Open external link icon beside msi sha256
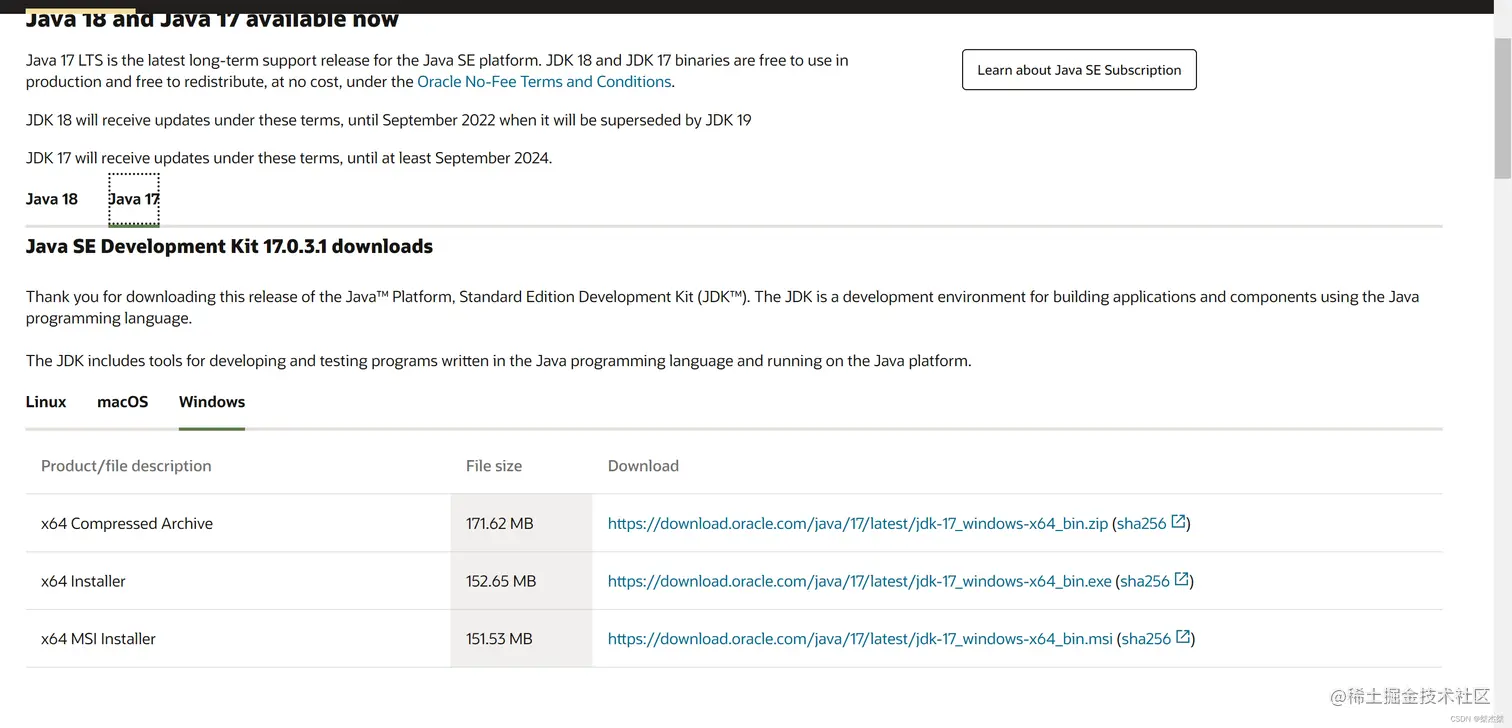The image size is (1512, 728). [1183, 638]
